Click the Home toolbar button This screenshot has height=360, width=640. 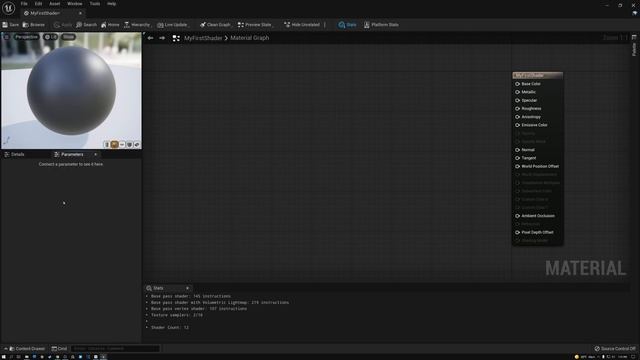(x=110, y=25)
